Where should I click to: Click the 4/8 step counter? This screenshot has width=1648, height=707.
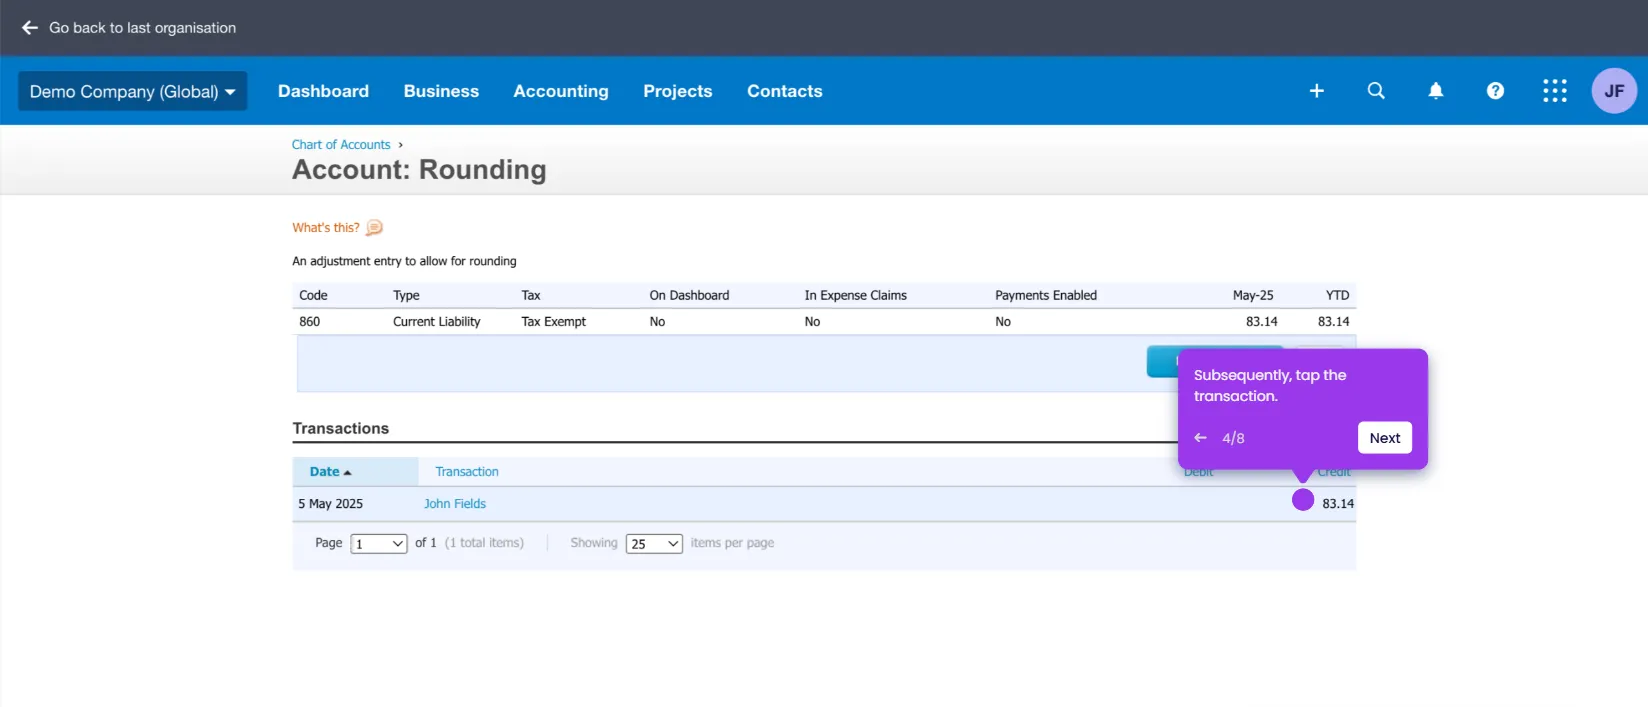coord(1233,438)
